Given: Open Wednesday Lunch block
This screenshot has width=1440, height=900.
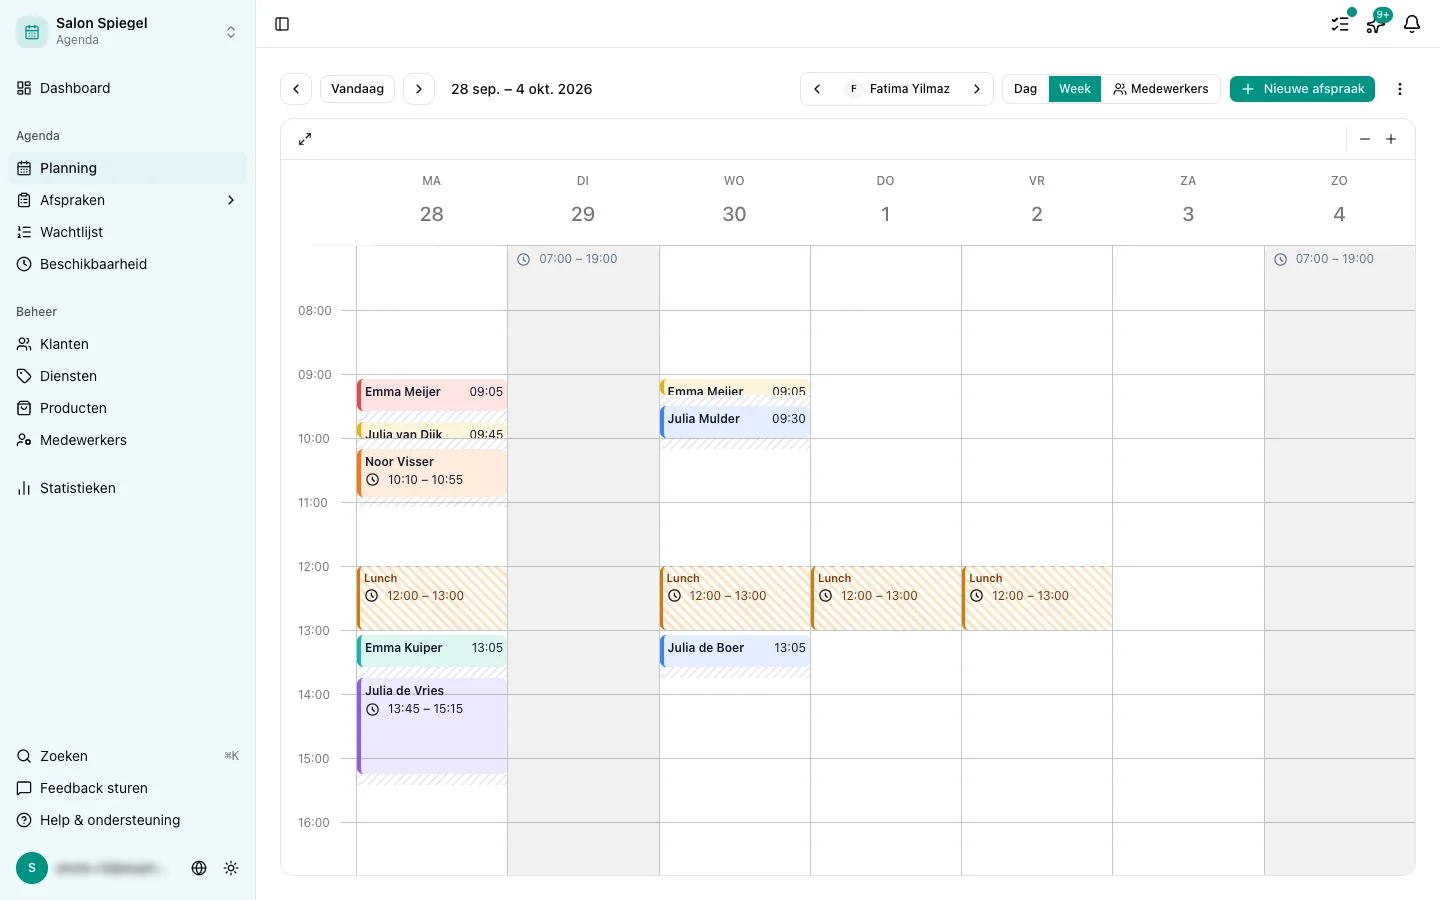Looking at the screenshot, I should pos(735,598).
